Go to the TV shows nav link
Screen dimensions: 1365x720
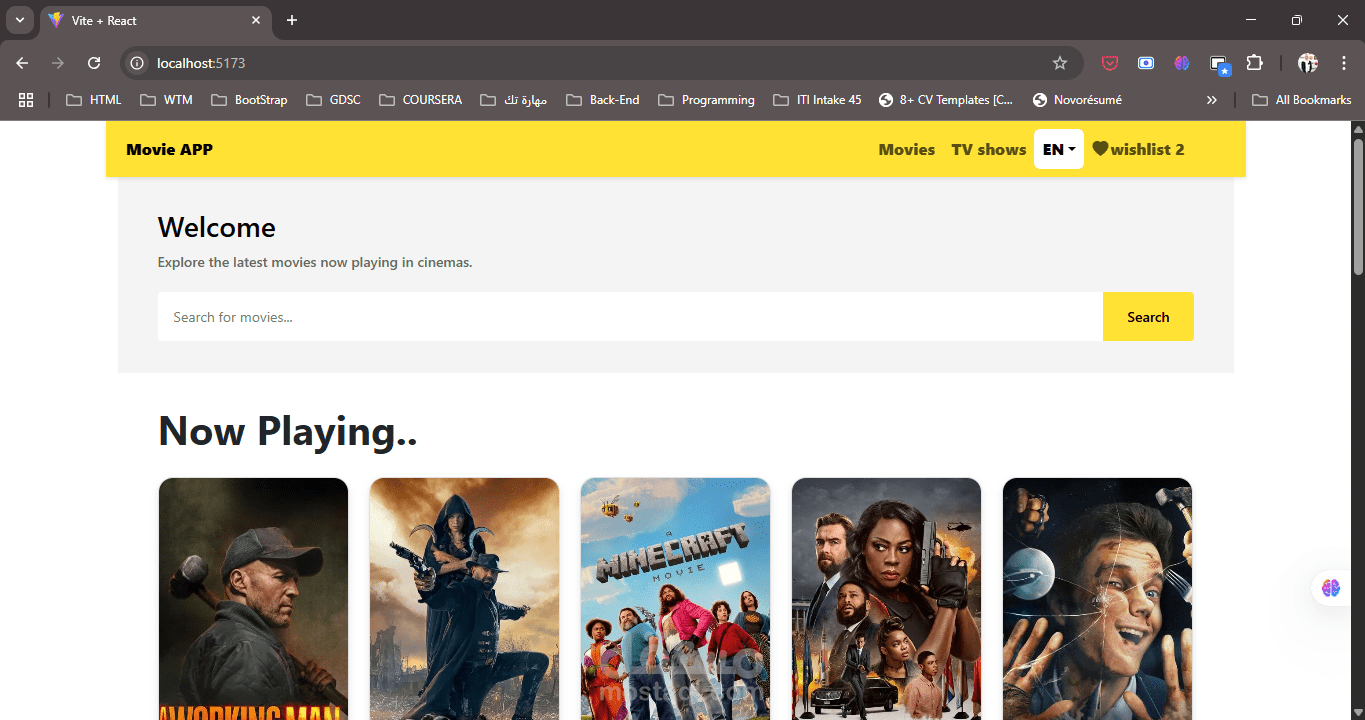pos(989,149)
